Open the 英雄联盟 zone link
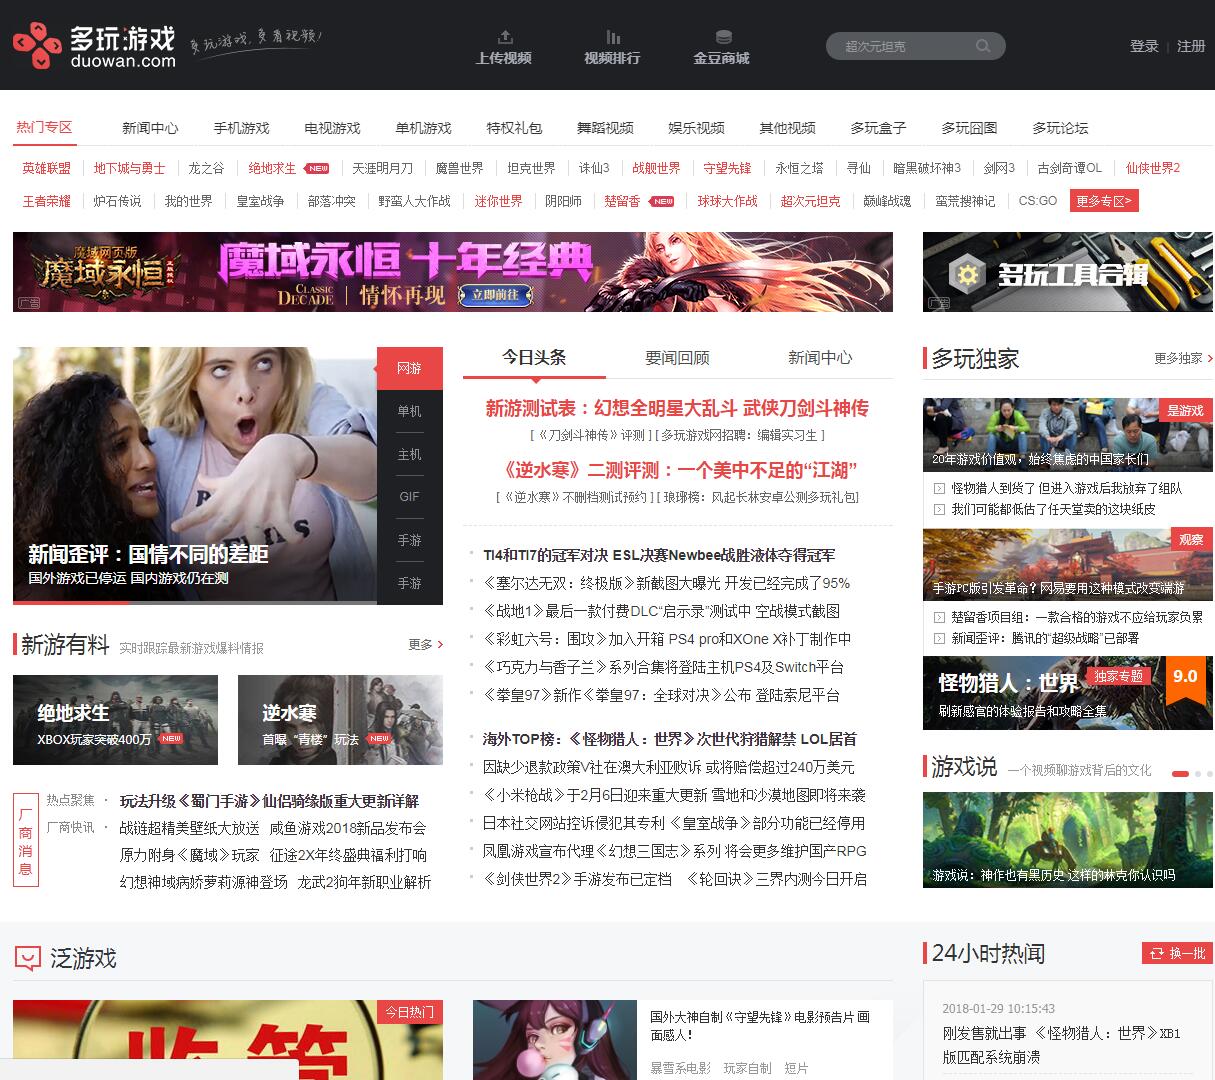1215x1080 pixels. [x=47, y=168]
